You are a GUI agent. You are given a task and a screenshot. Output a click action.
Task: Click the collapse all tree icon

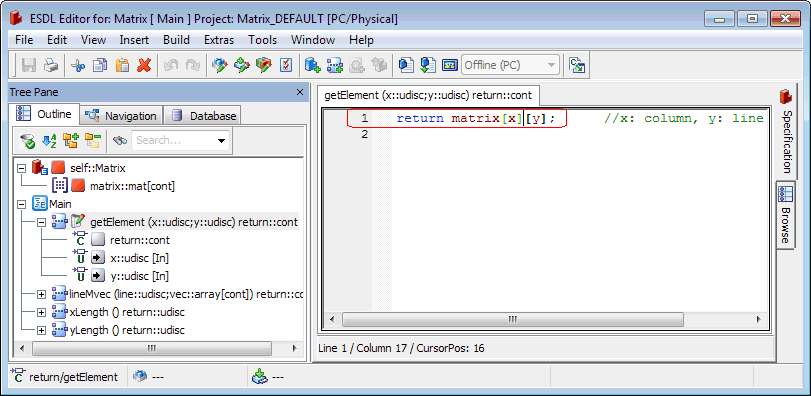coord(92,140)
